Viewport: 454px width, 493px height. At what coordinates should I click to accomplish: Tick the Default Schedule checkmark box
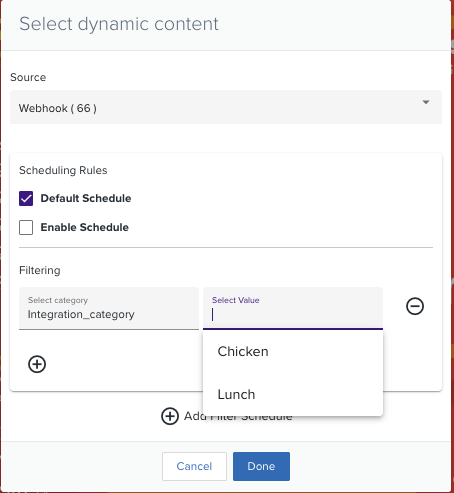(26, 198)
